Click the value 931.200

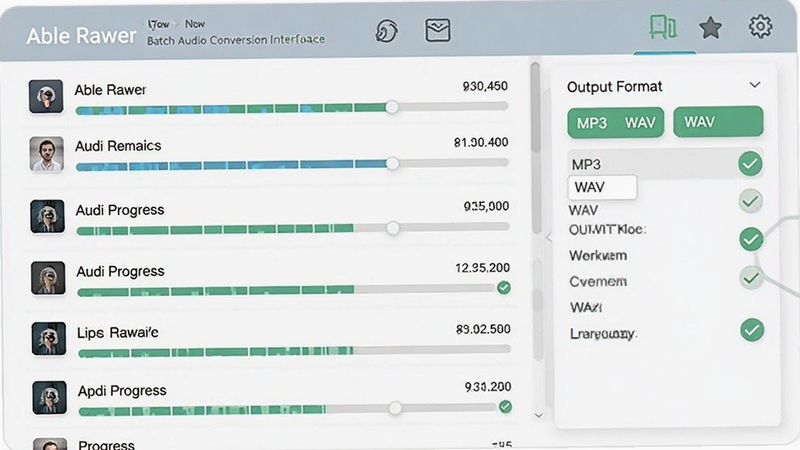pyautogui.click(x=488, y=387)
